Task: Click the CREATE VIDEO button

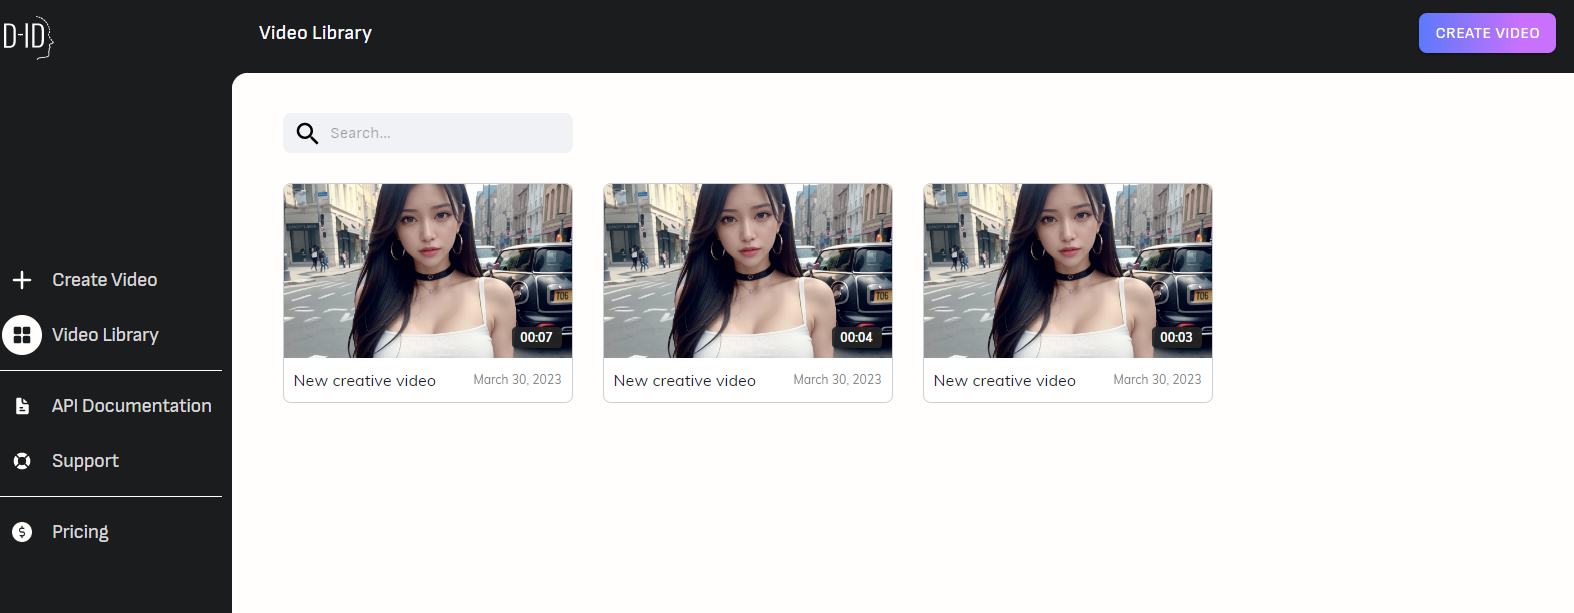Action: (x=1487, y=33)
